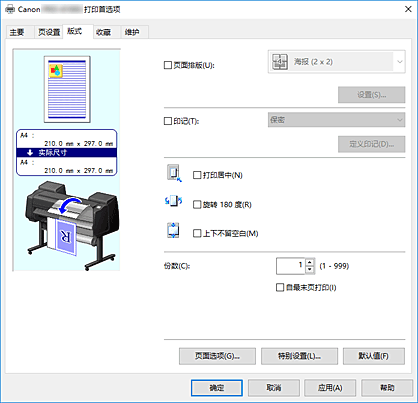Check the 自最末页打印(I) option
Screen dimensions: 418x403
pyautogui.click(x=280, y=287)
